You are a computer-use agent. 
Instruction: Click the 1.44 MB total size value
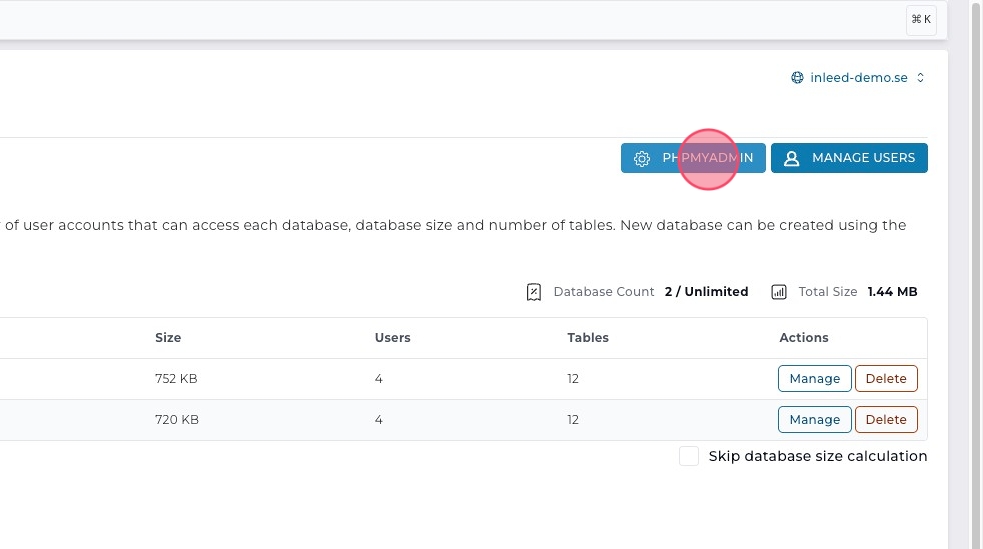pos(892,292)
